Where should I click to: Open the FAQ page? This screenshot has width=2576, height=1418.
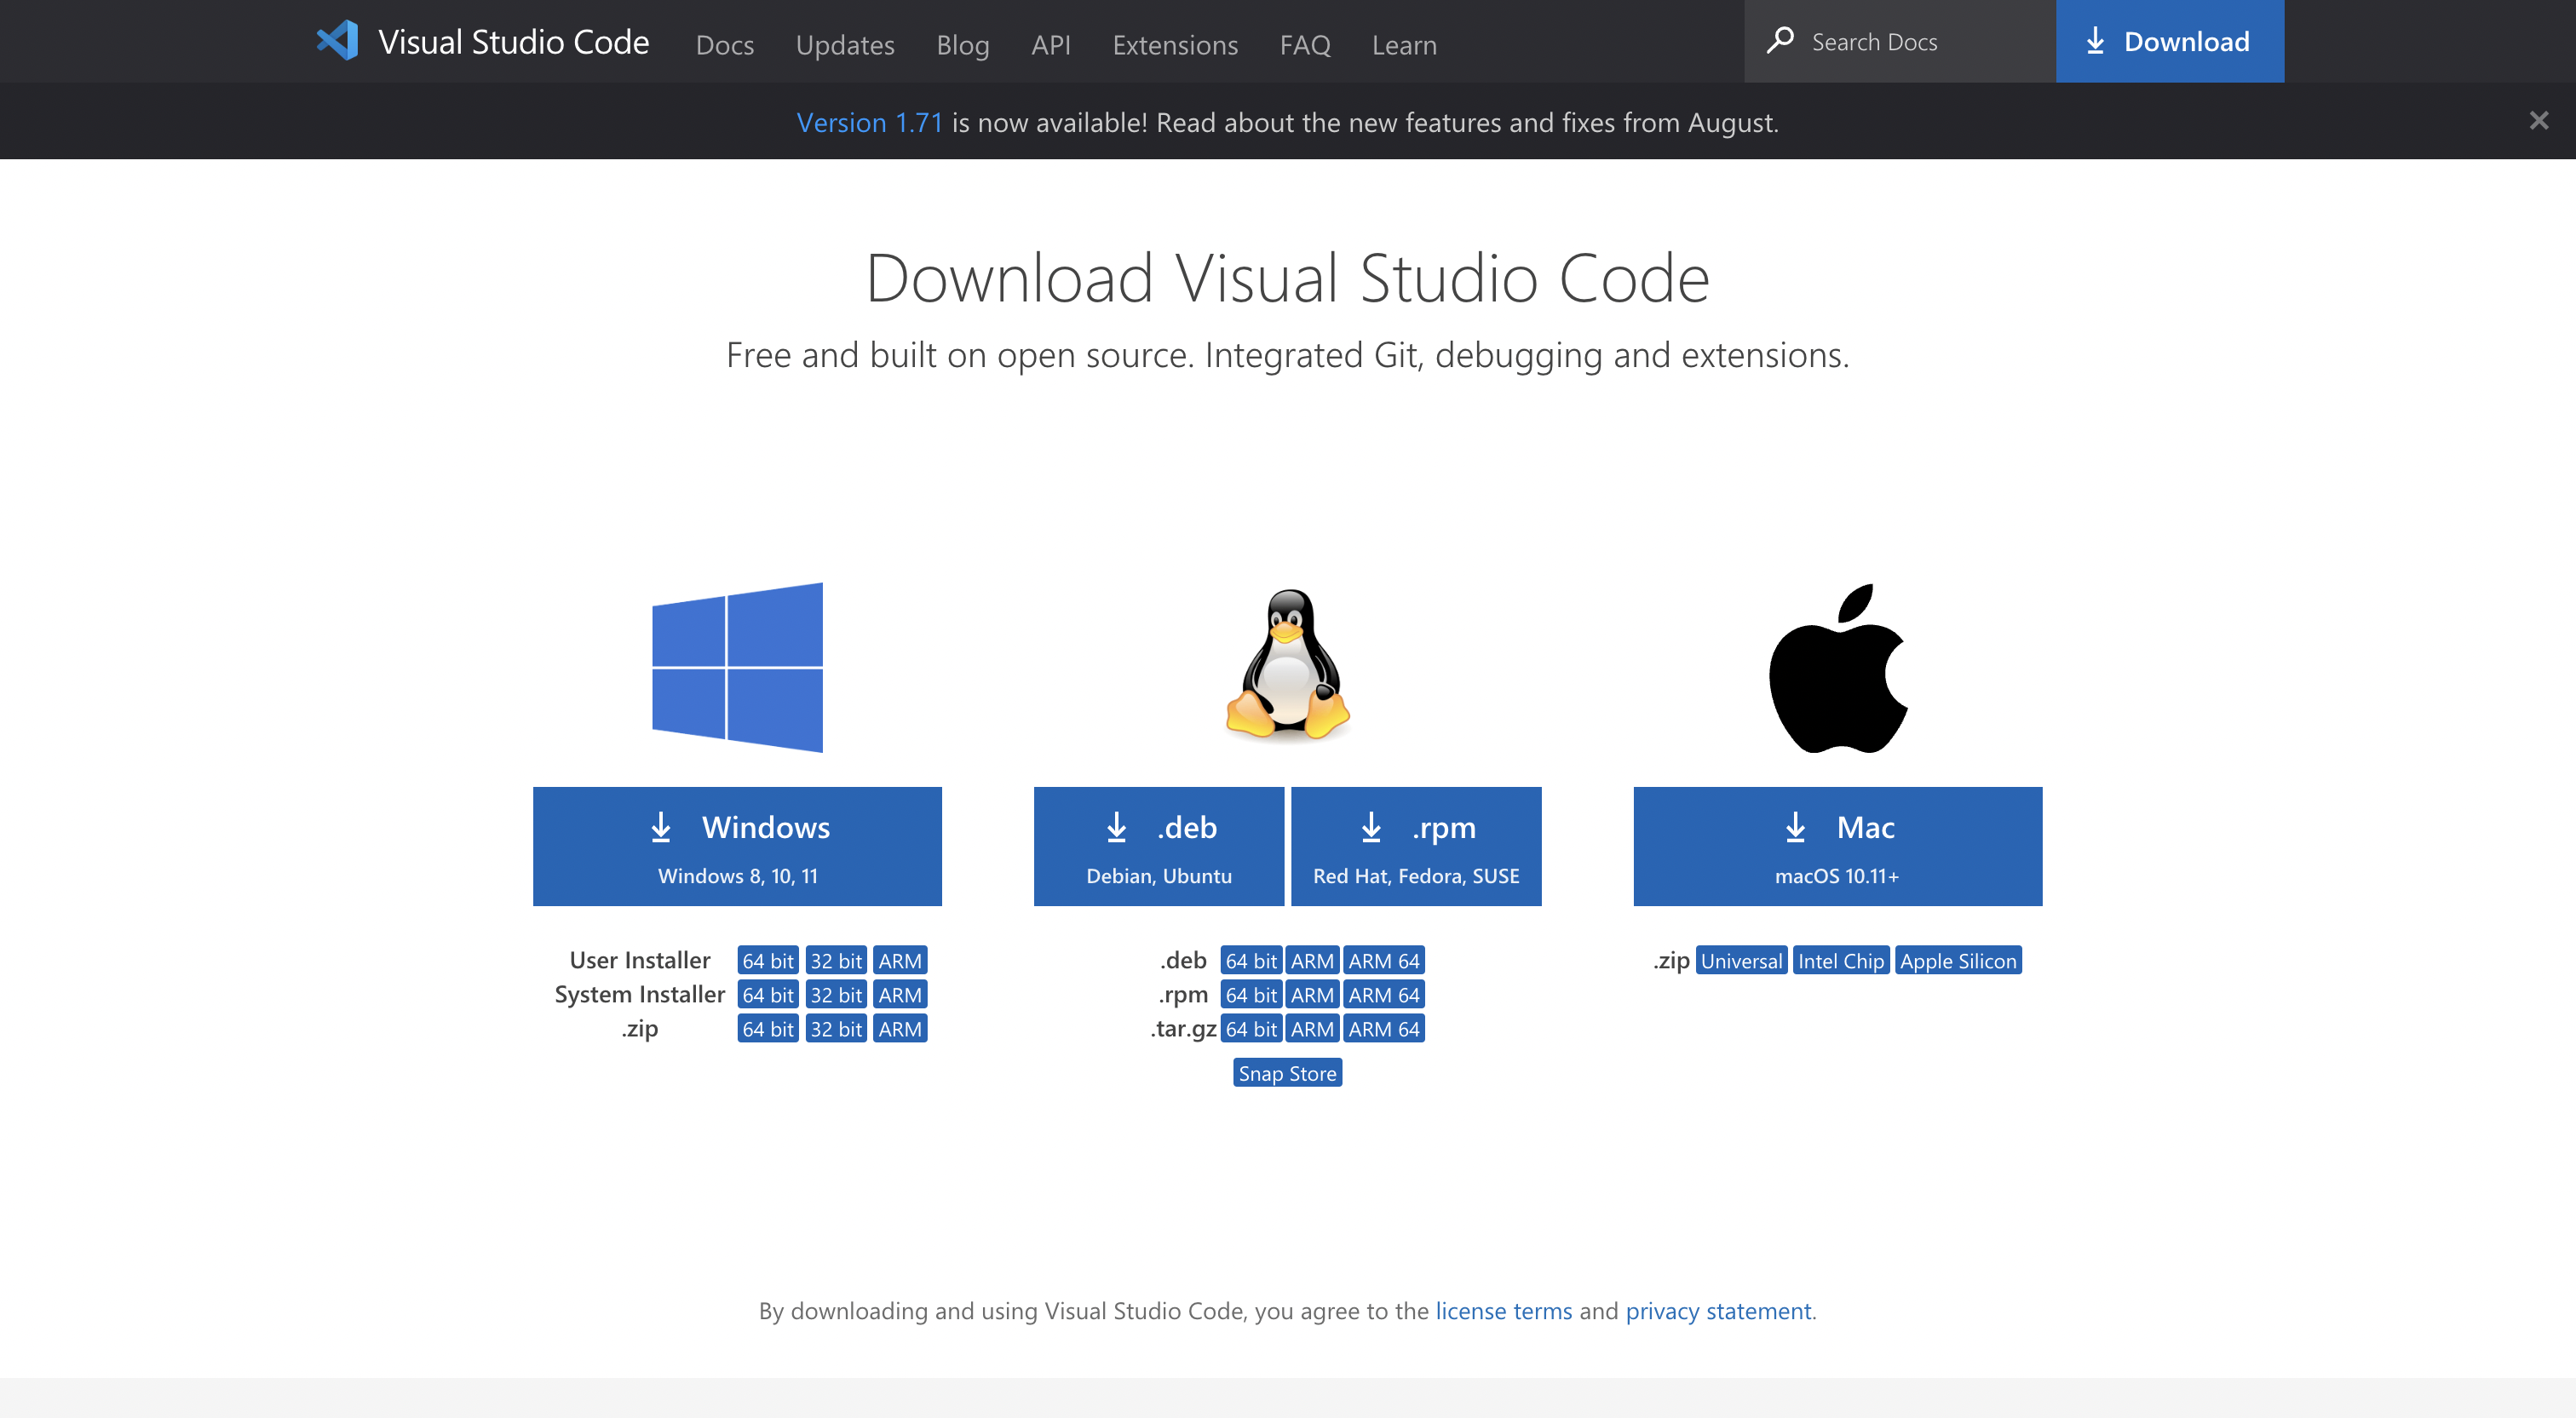(x=1305, y=45)
